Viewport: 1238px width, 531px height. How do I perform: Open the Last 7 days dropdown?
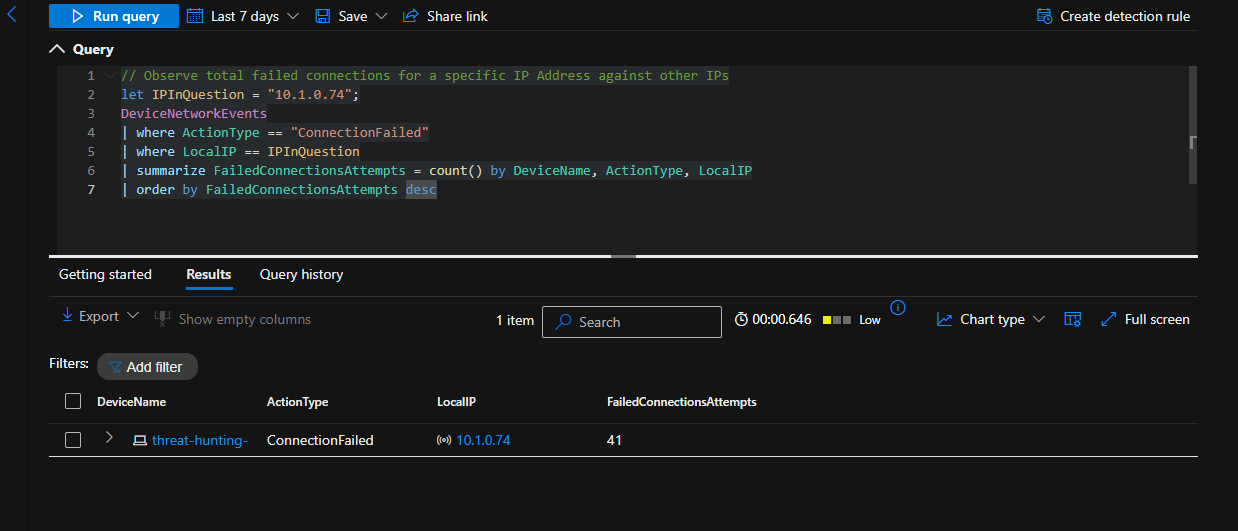243,16
